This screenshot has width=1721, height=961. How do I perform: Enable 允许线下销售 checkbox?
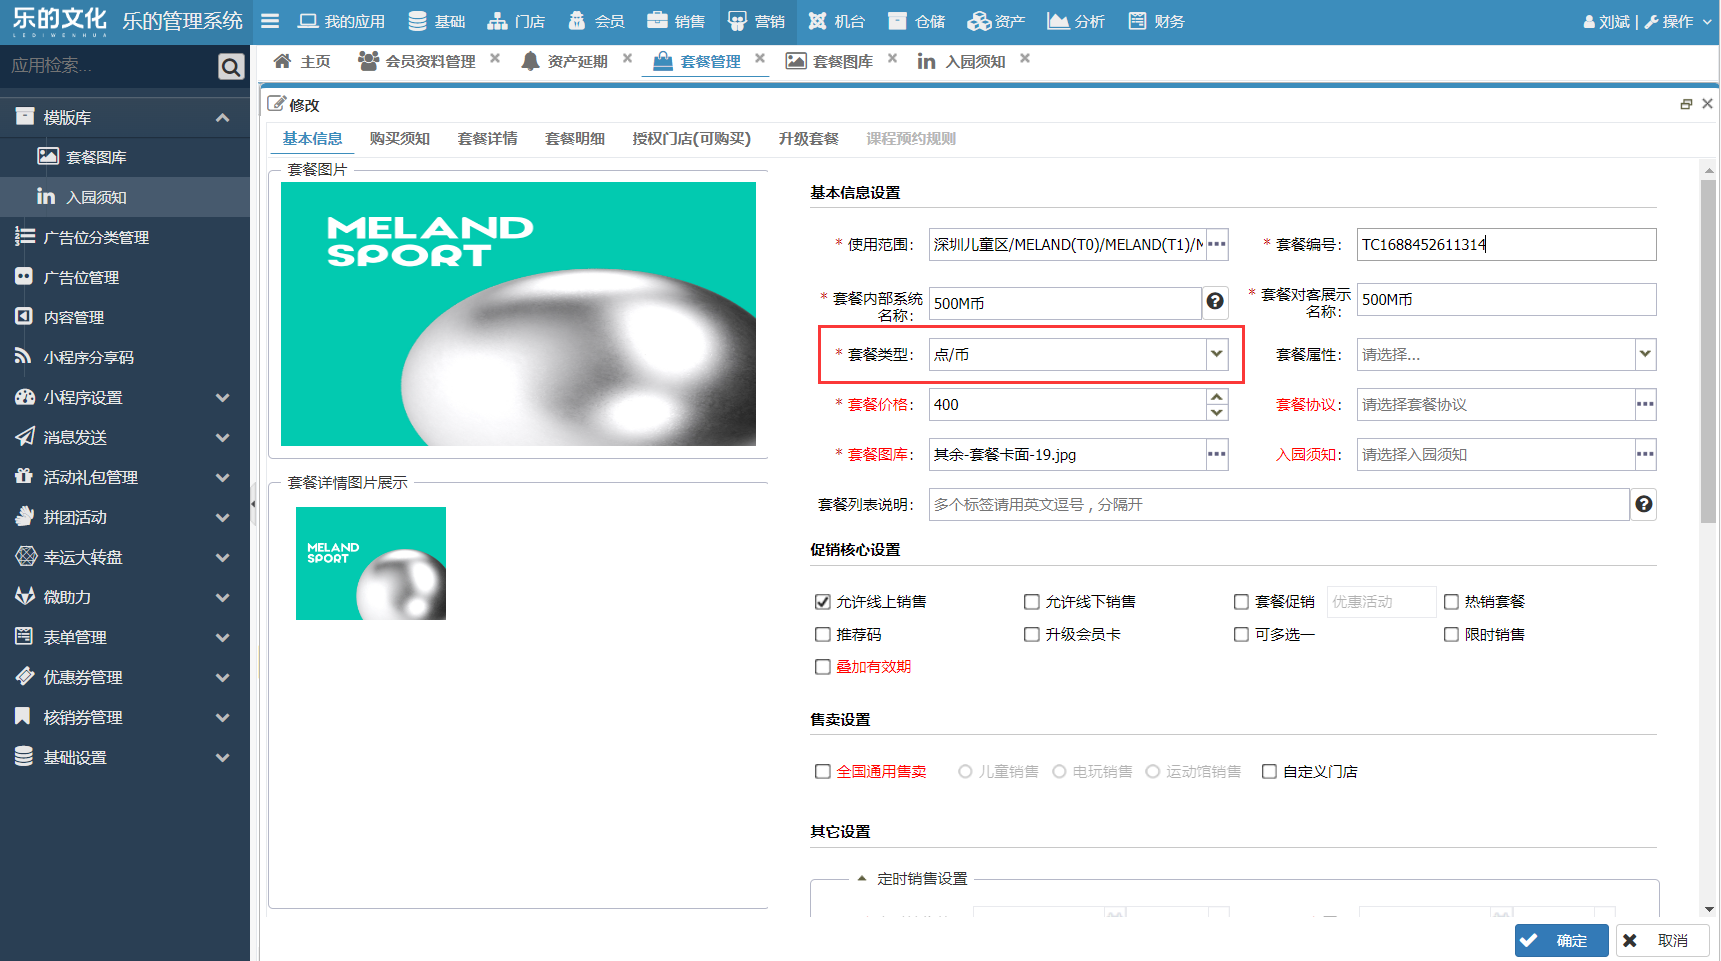[1031, 601]
